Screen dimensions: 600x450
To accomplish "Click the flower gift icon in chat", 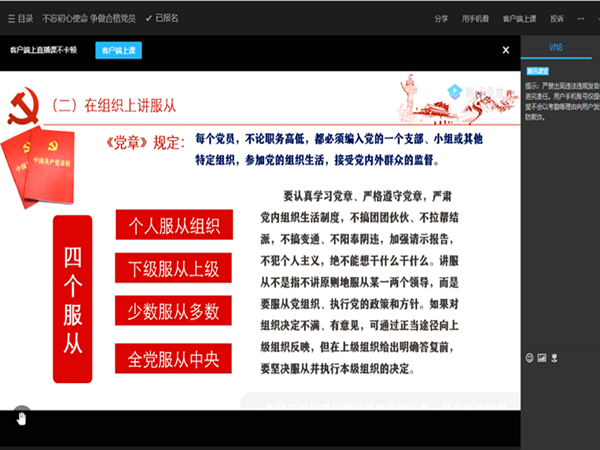I will (x=553, y=357).
